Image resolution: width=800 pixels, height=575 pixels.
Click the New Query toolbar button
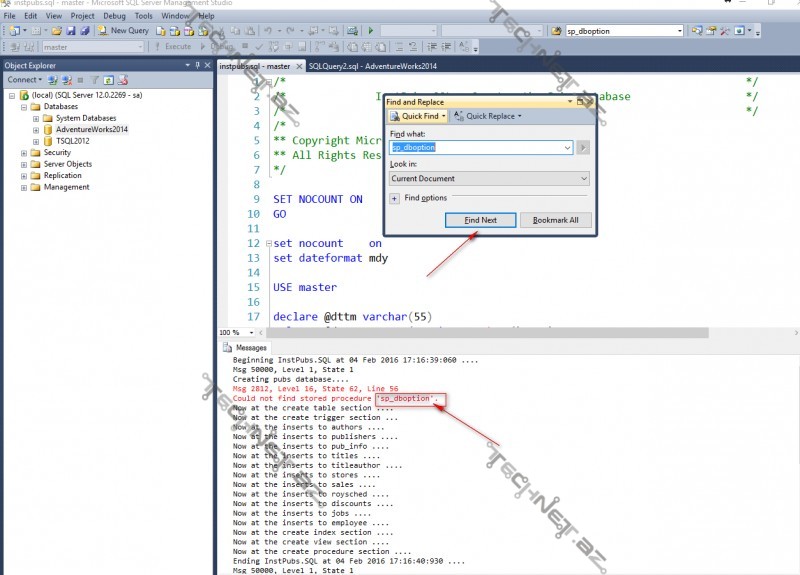[123, 31]
